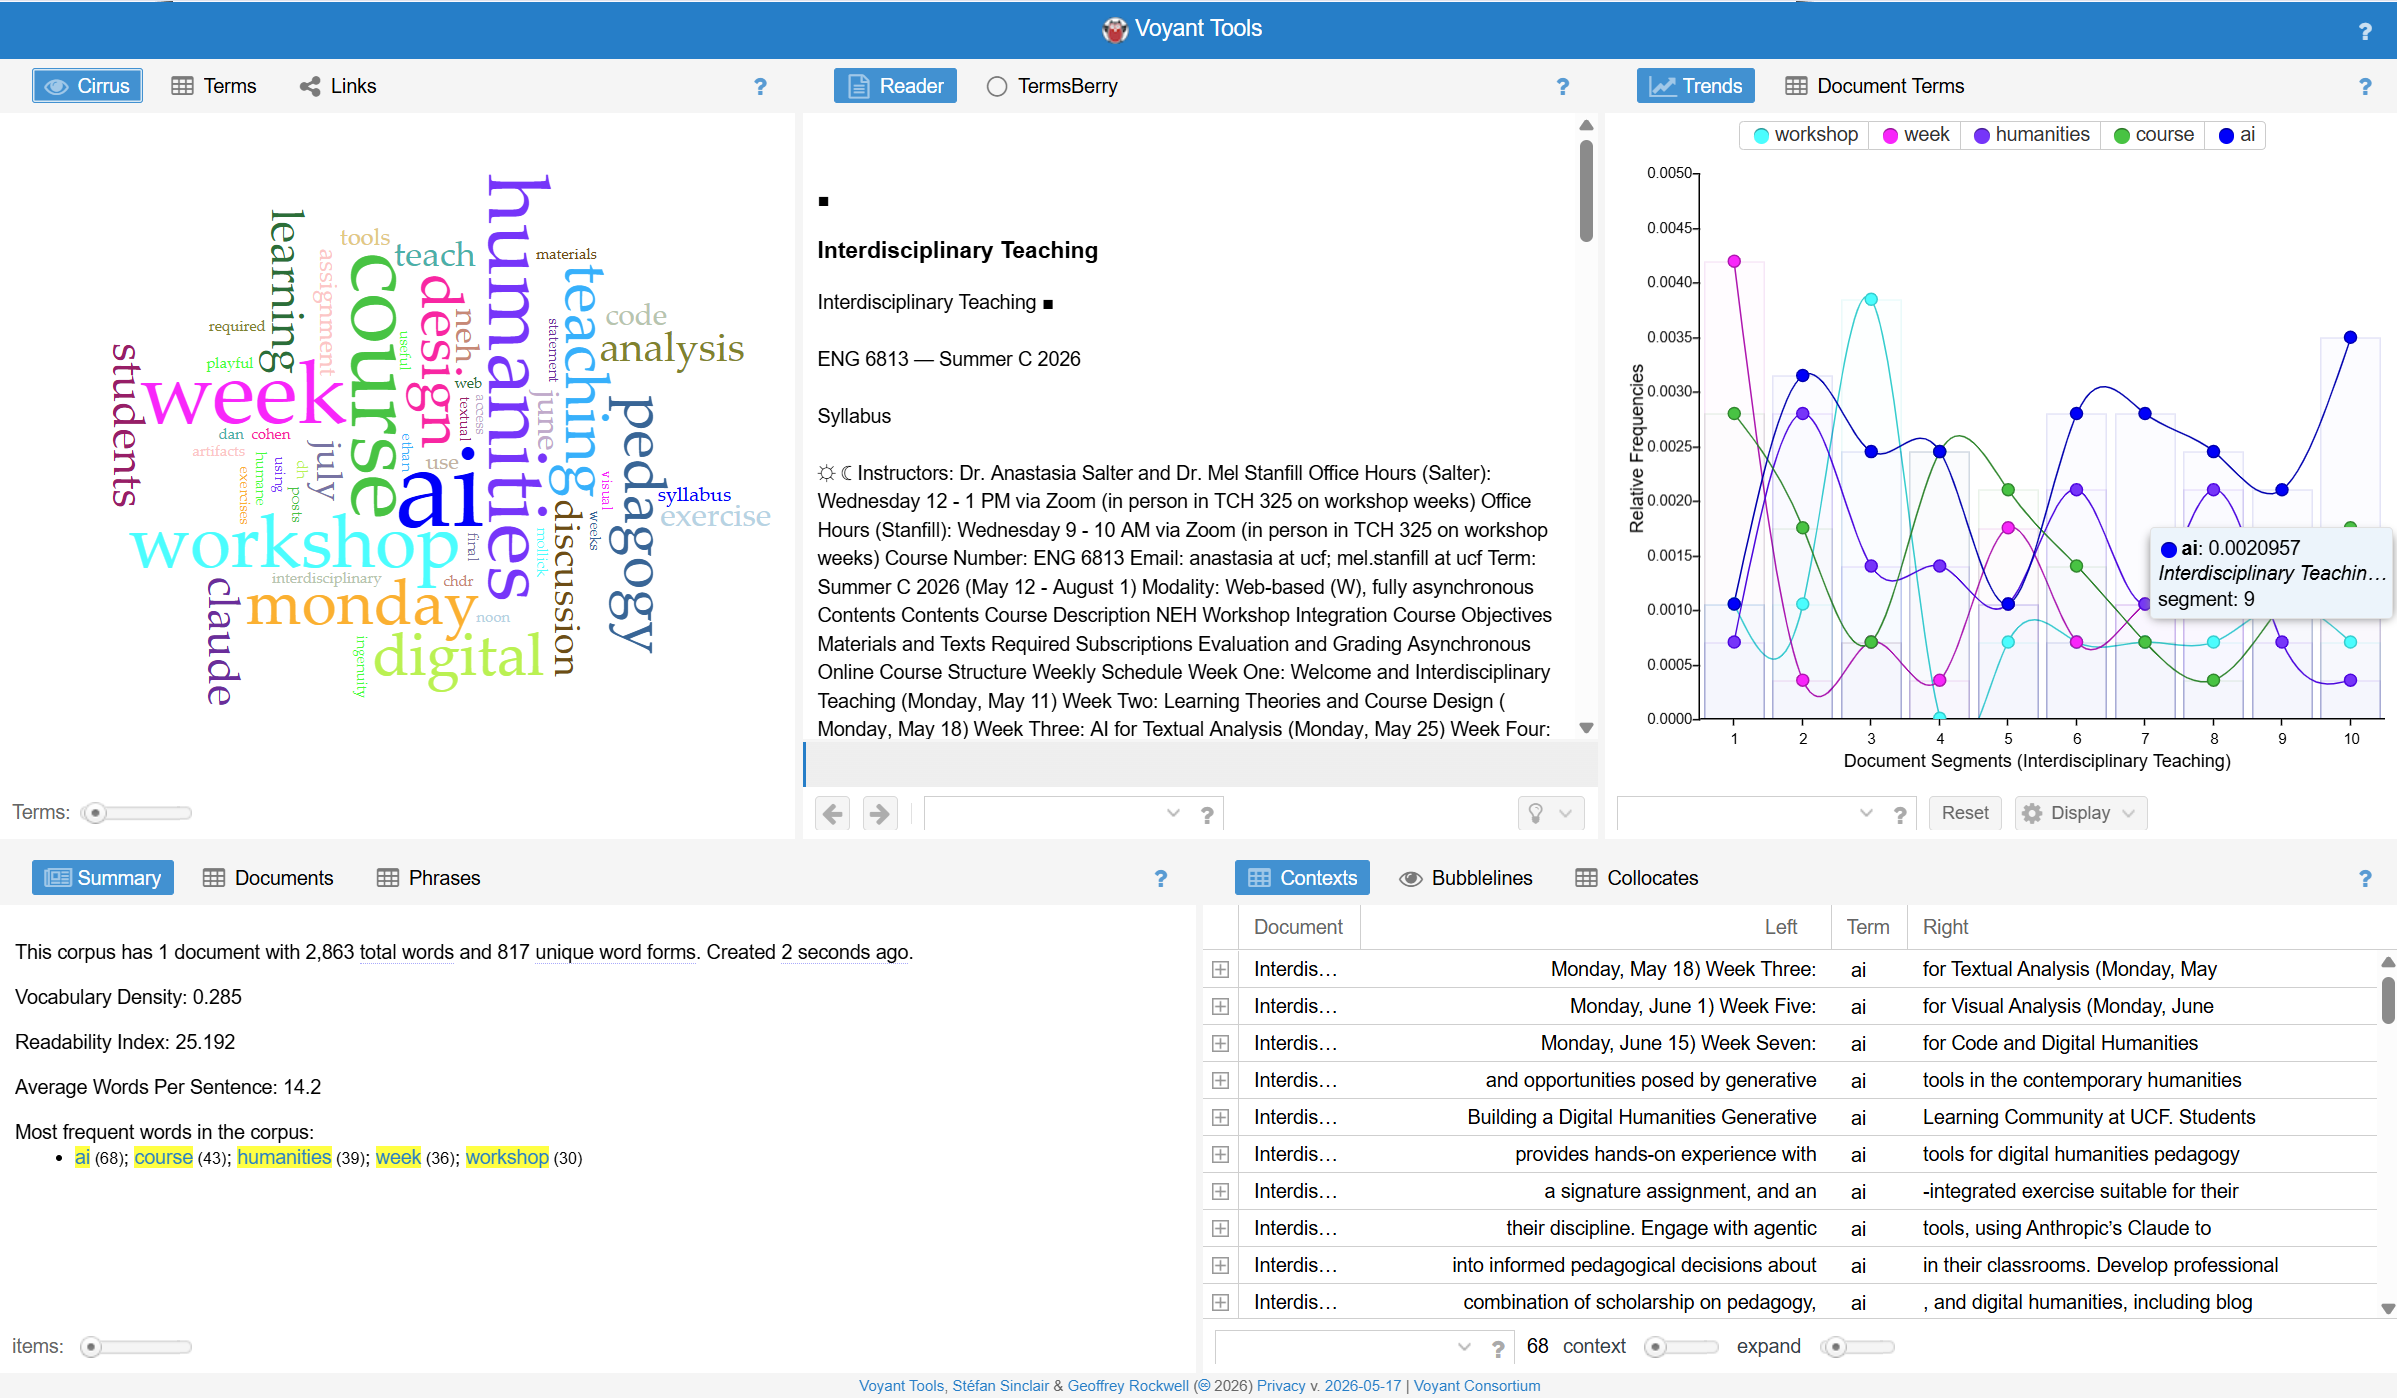
Task: Sort by the Term column header
Action: click(x=1867, y=928)
